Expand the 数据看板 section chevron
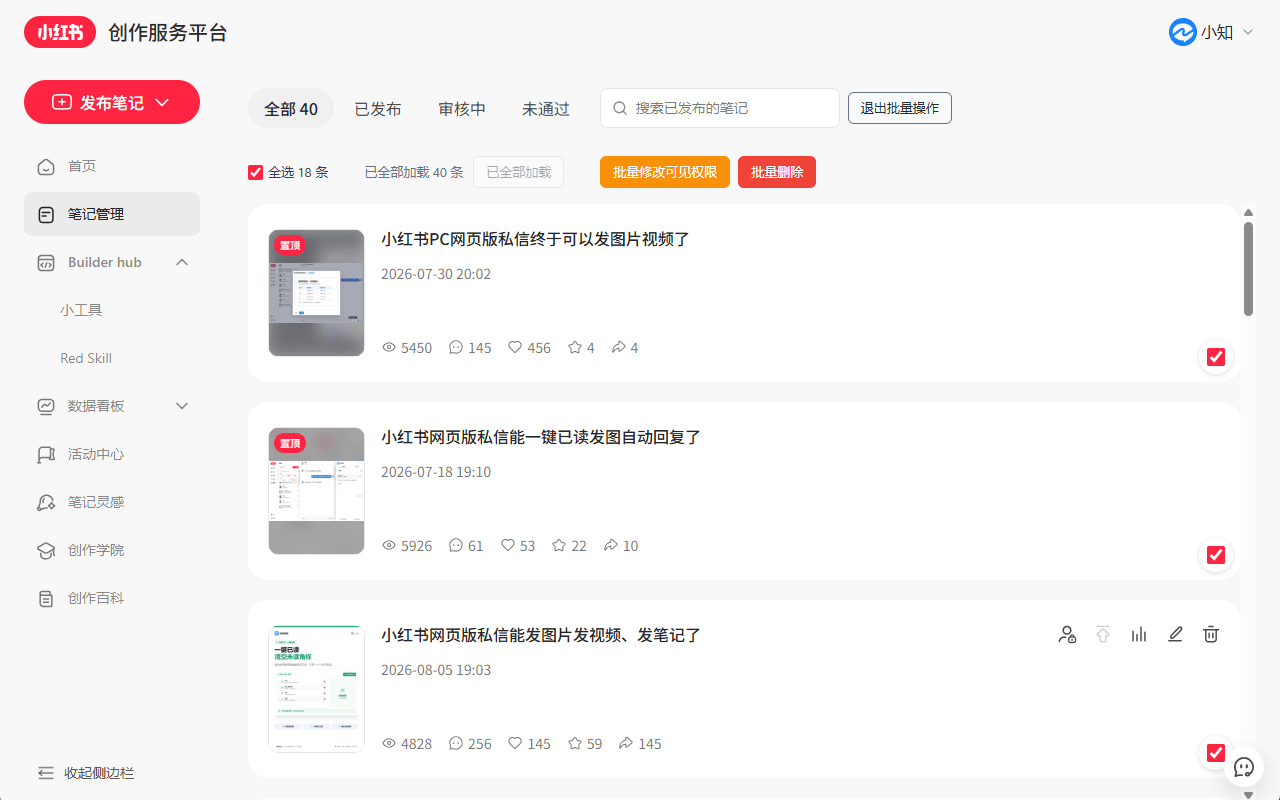This screenshot has height=800, width=1280. click(182, 406)
